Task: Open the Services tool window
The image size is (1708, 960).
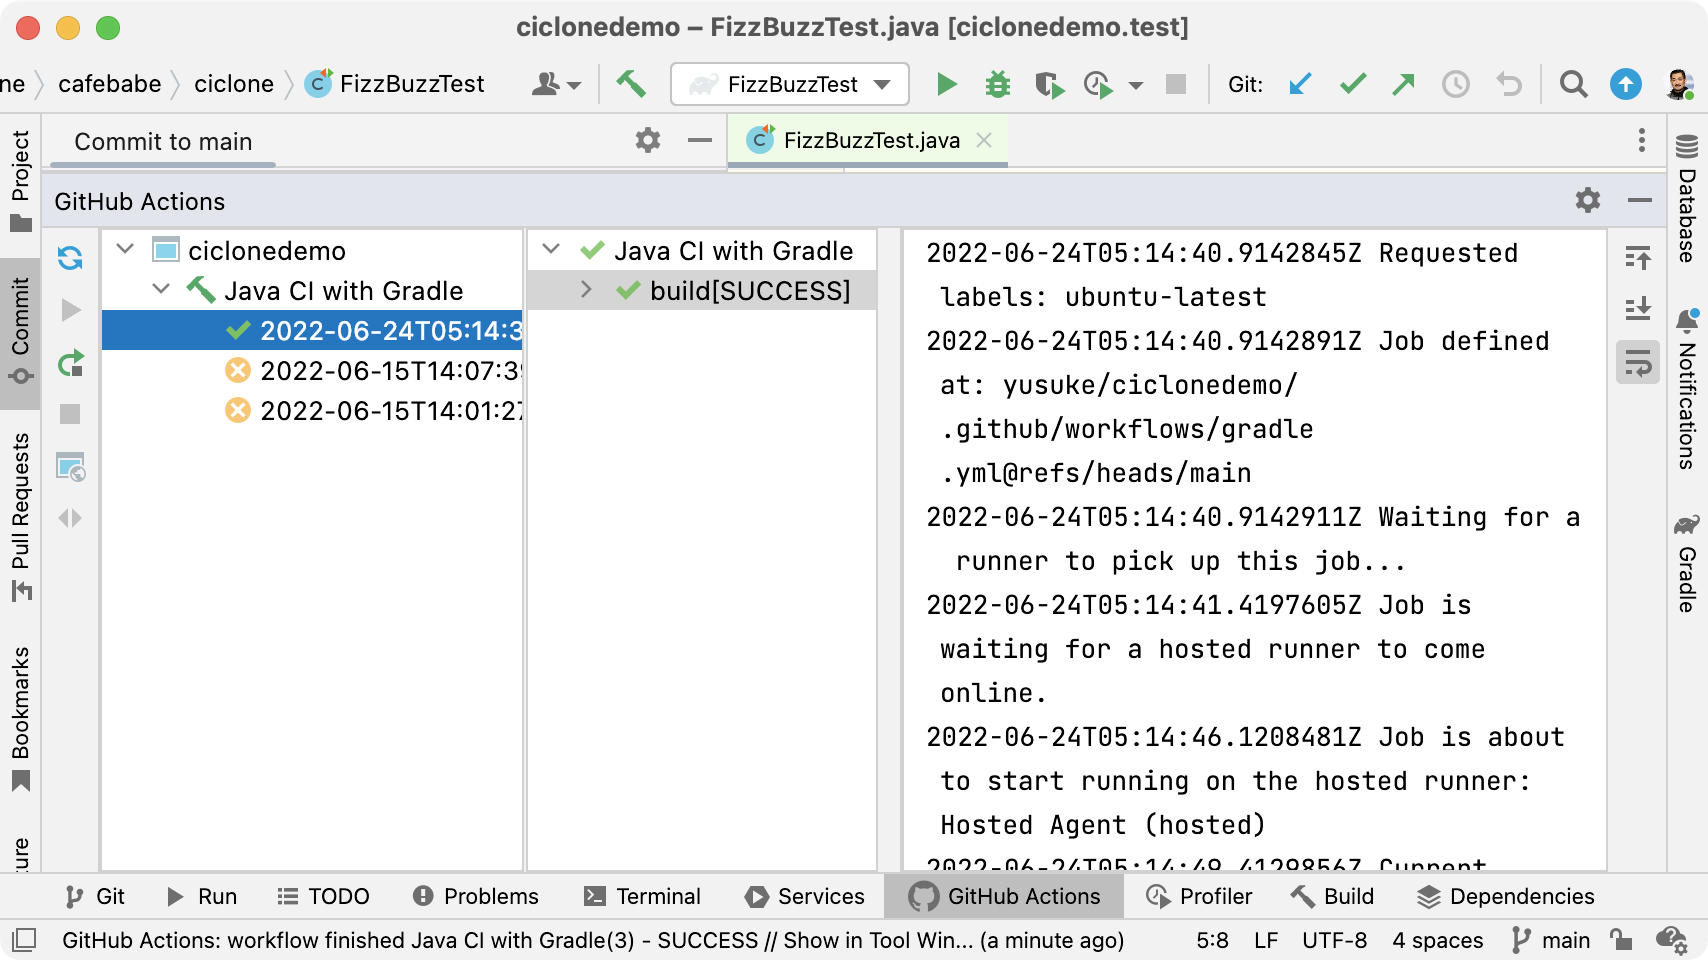Action: click(805, 896)
